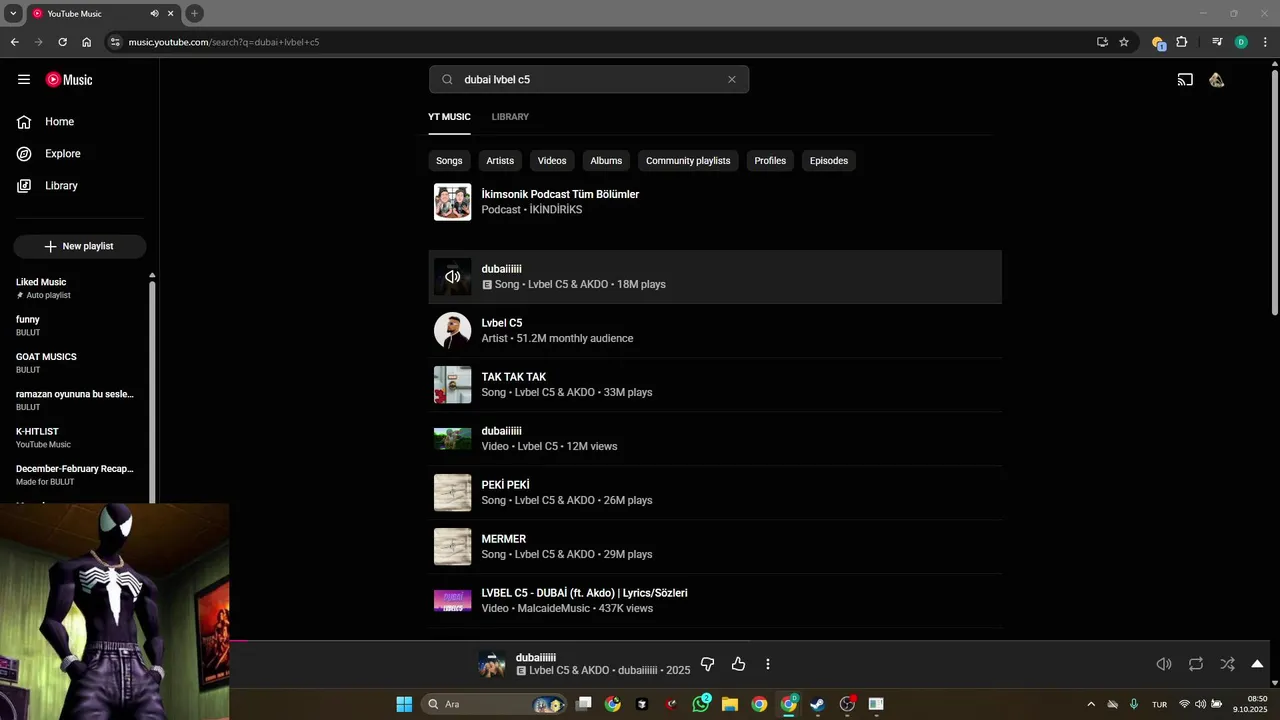Filter results by Episodes
This screenshot has height=720, width=1280.
click(x=829, y=161)
